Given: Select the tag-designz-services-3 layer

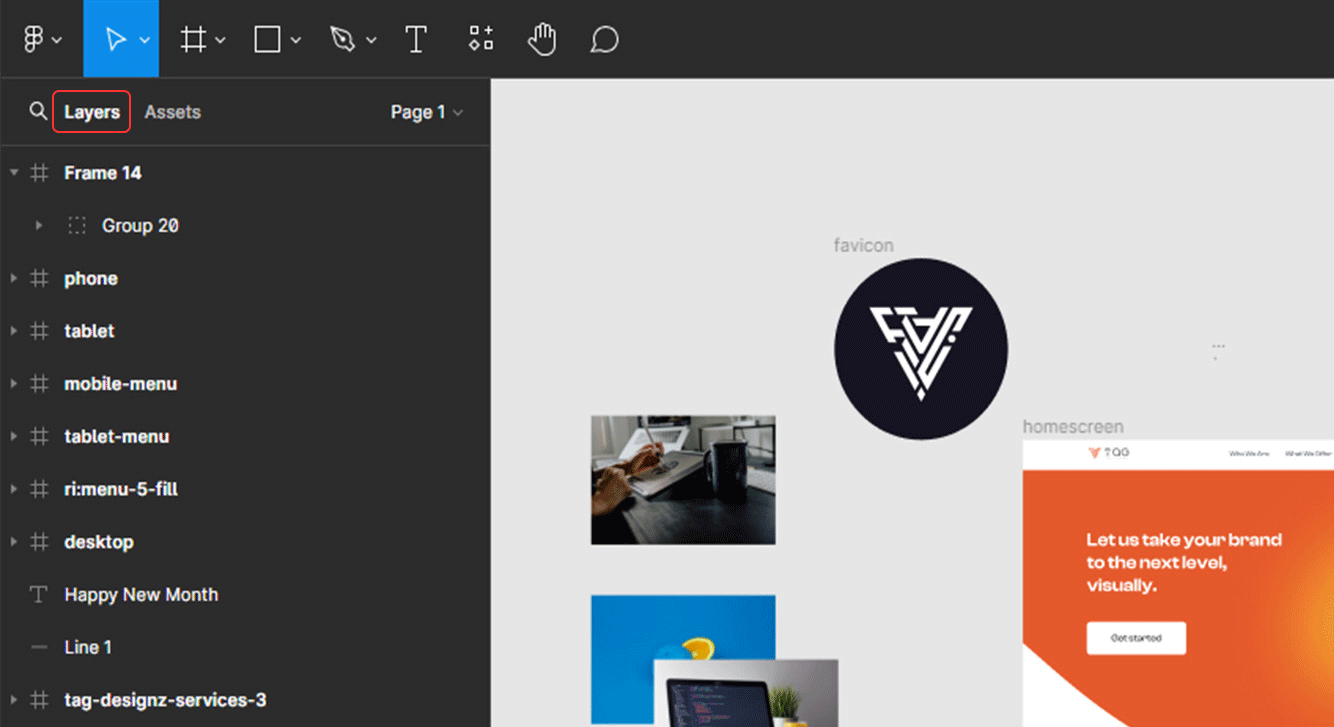Looking at the screenshot, I should [245, 700].
